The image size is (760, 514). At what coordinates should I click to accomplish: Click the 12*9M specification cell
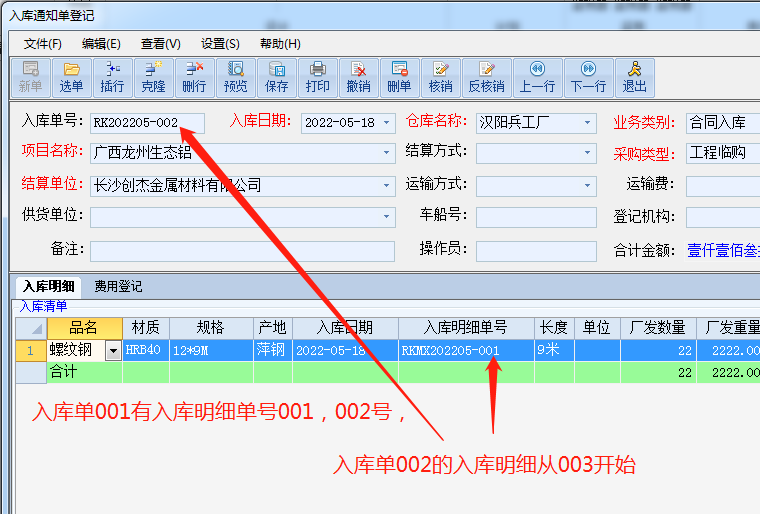(211, 351)
